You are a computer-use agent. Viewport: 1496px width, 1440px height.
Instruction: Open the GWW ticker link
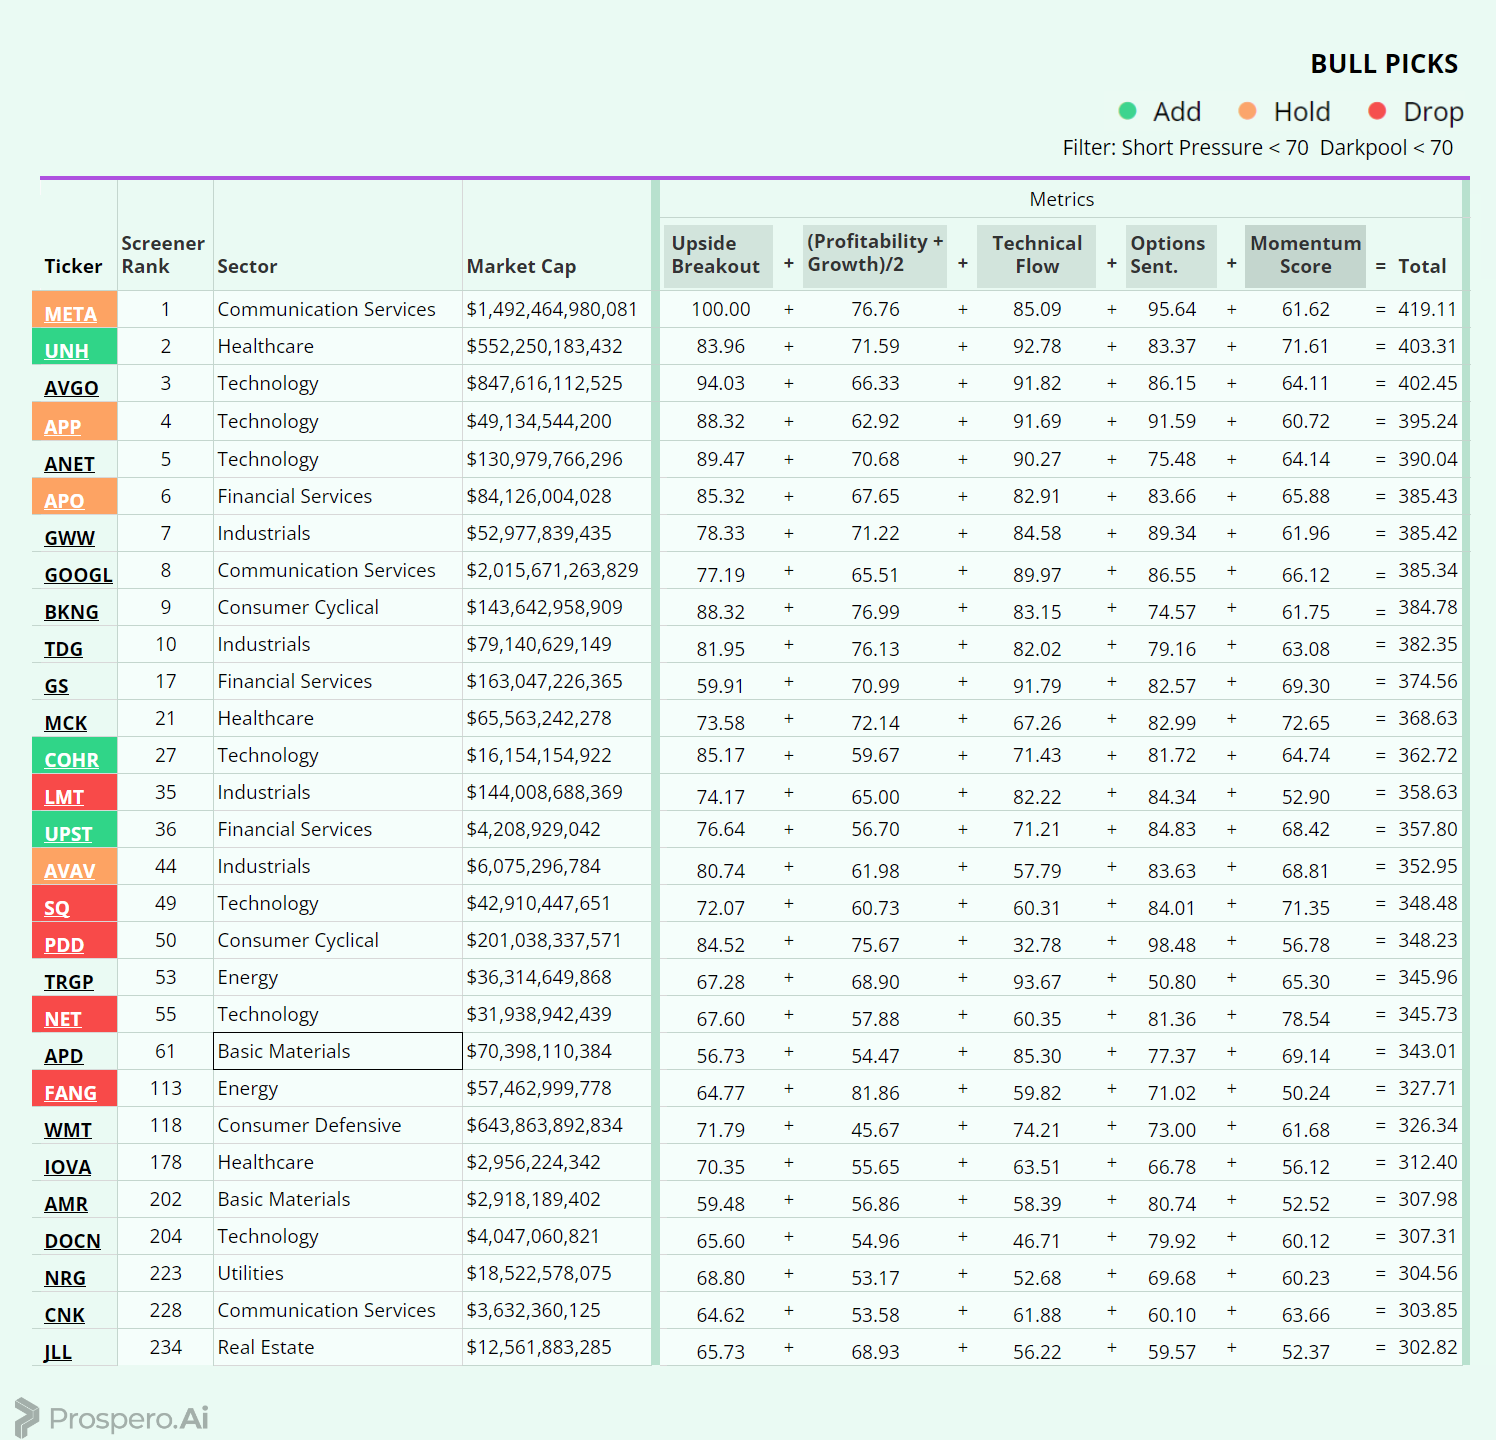point(69,538)
